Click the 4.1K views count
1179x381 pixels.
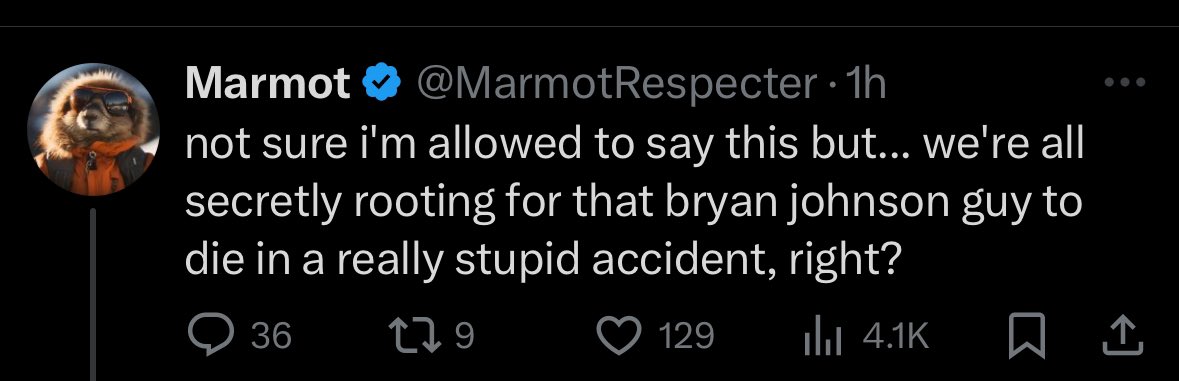point(896,336)
